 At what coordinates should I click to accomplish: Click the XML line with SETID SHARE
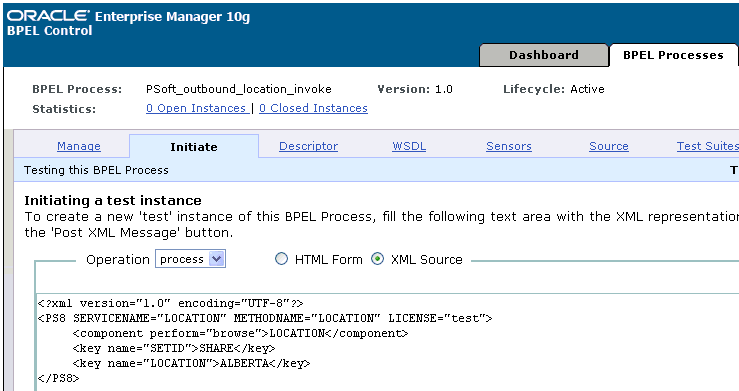173,349
